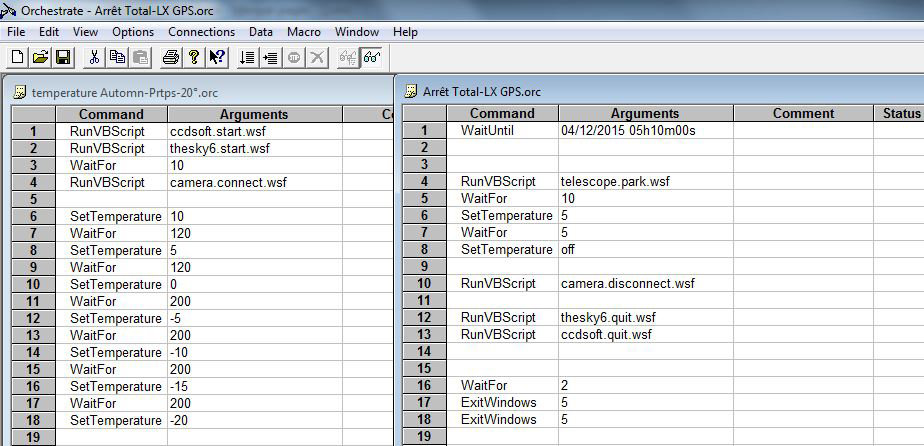This screenshot has width=924, height=446.
Task: Select the camera.disconnect.wsf argument cell
Action: pos(645,283)
